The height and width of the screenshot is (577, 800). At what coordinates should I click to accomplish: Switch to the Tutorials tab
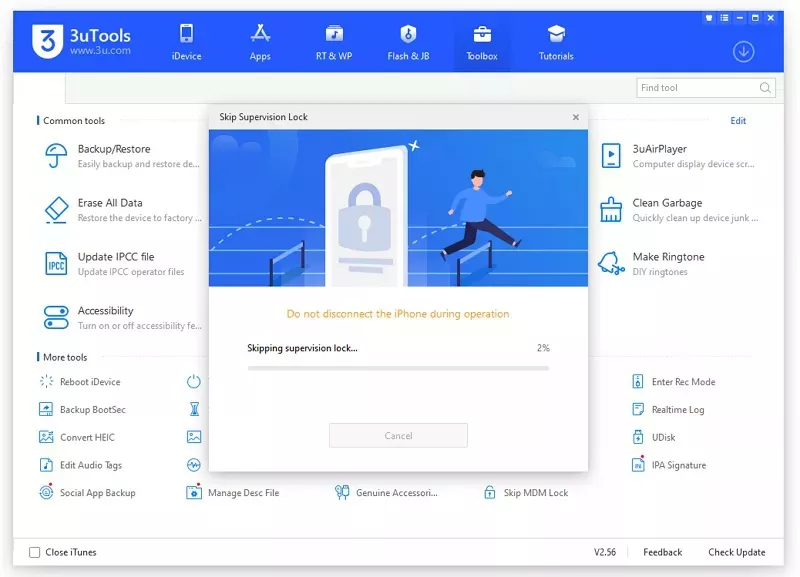[555, 42]
